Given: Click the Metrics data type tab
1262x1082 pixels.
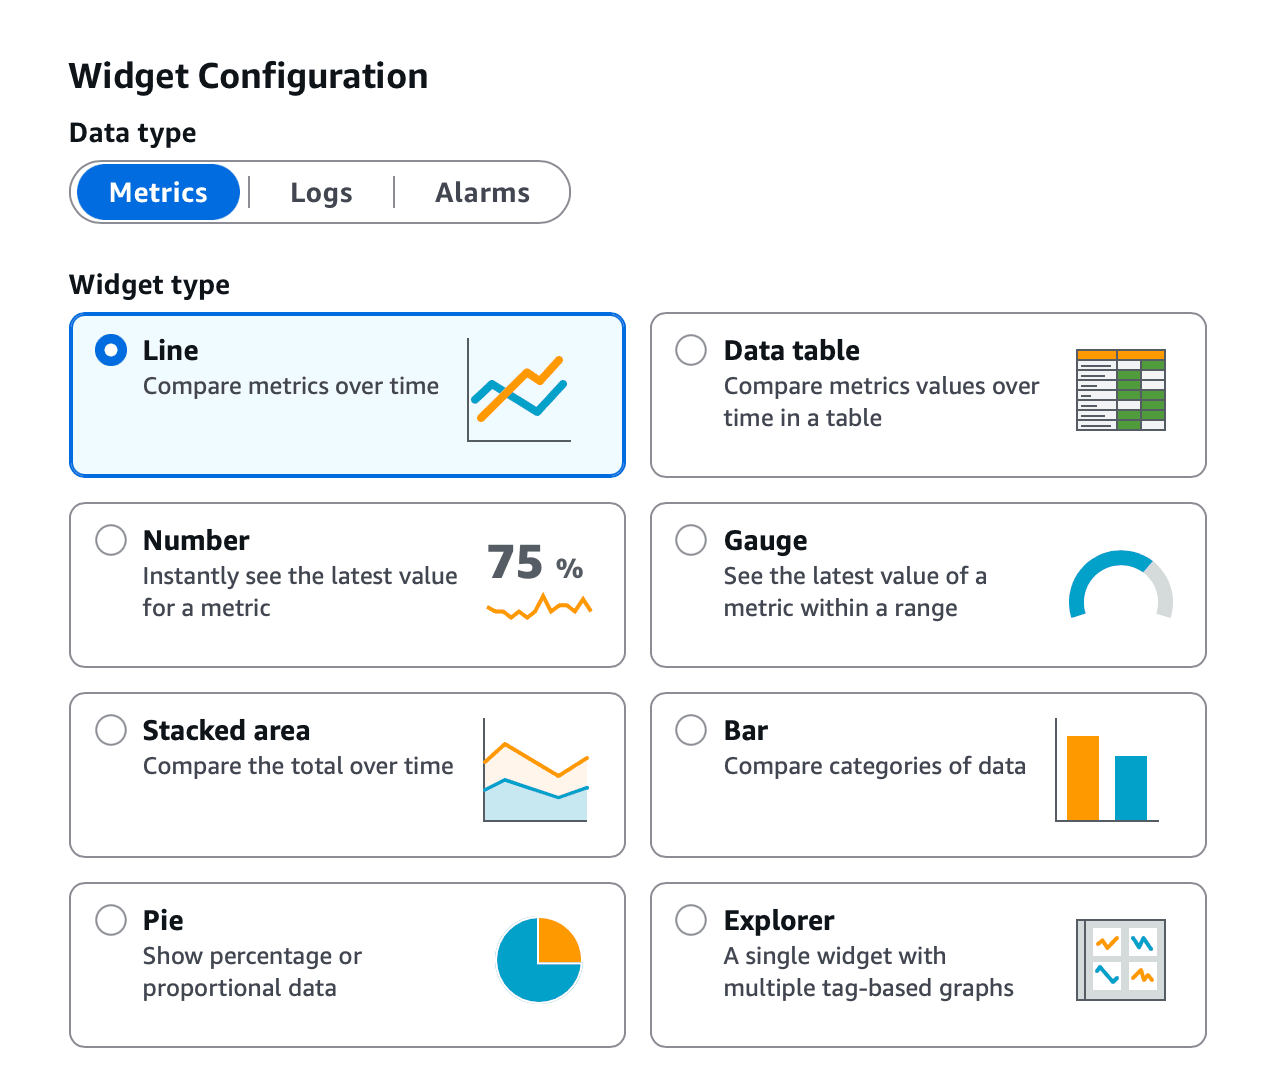Looking at the screenshot, I should tap(157, 192).
